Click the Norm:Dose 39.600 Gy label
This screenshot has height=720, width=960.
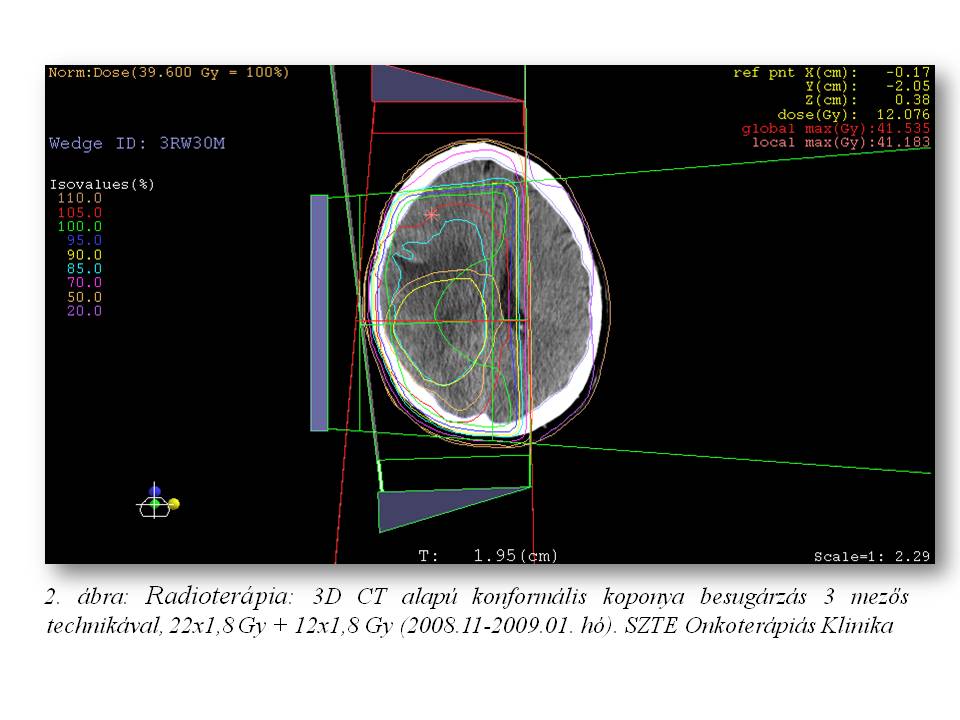169,73
